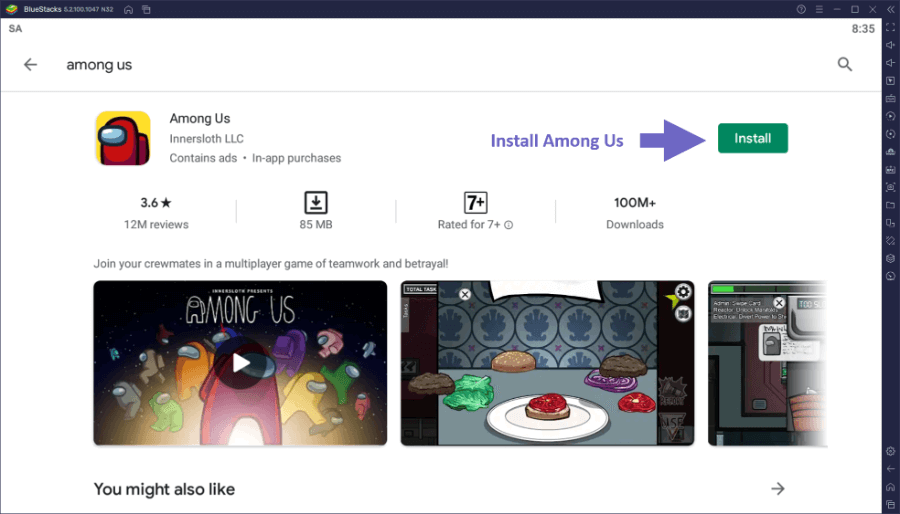Click the 7+ content rating badge
900x514 pixels.
click(475, 203)
